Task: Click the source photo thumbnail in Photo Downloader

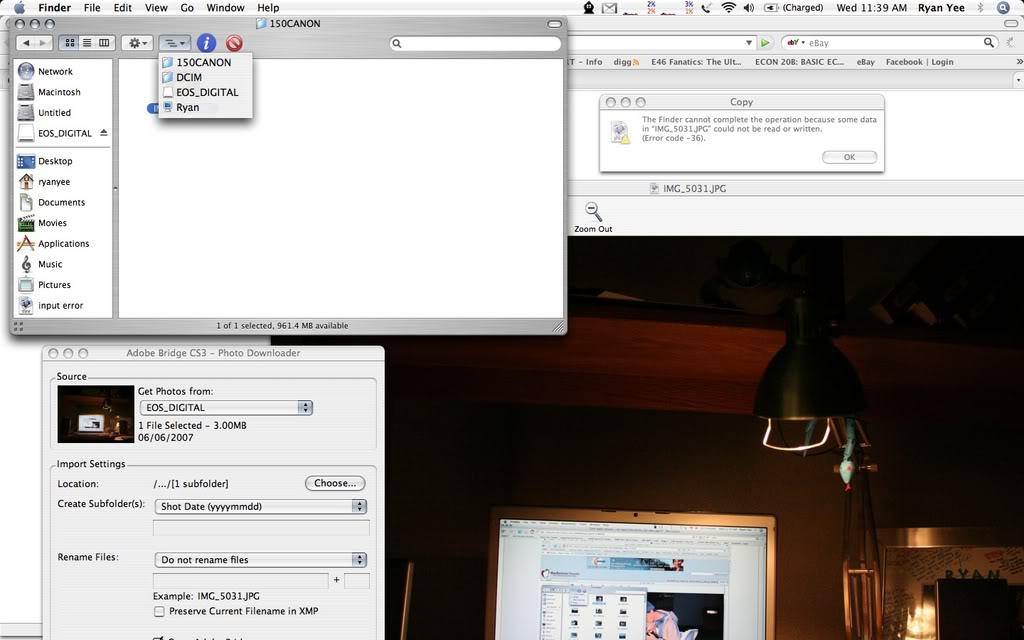Action: (x=96, y=414)
